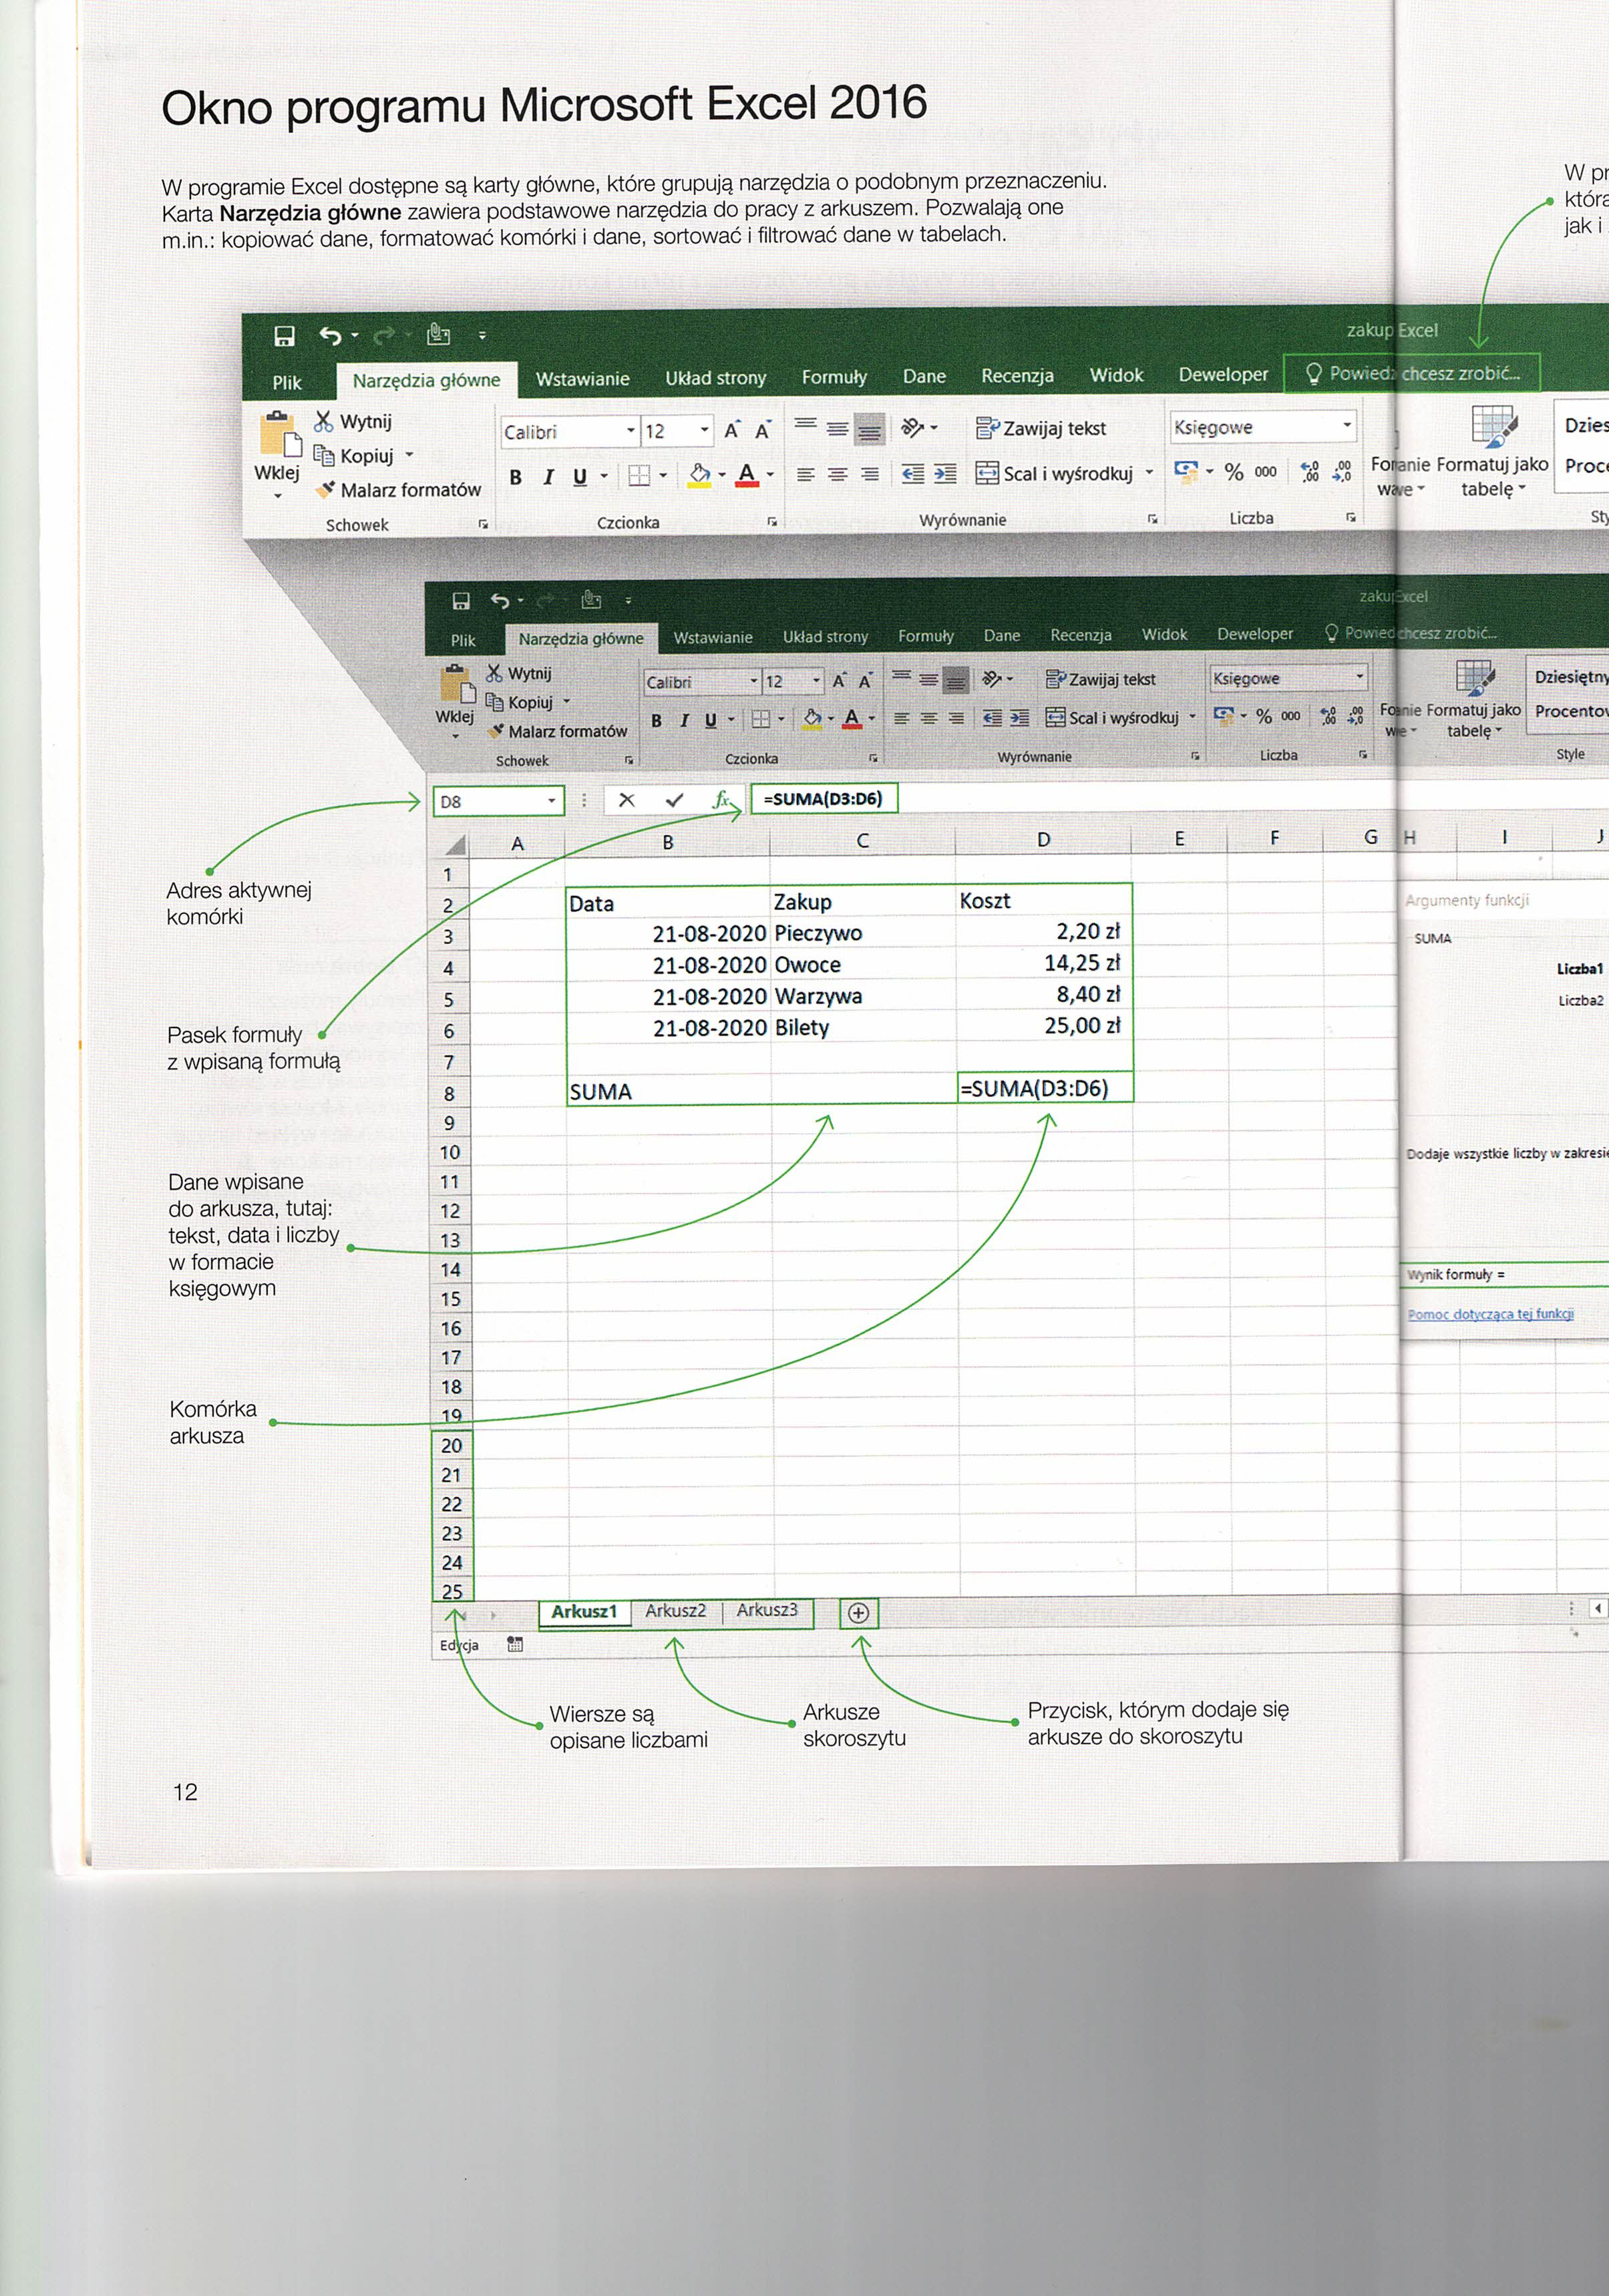
Task: Click the Save floppy icon in the top ribbon
Action: click(285, 336)
